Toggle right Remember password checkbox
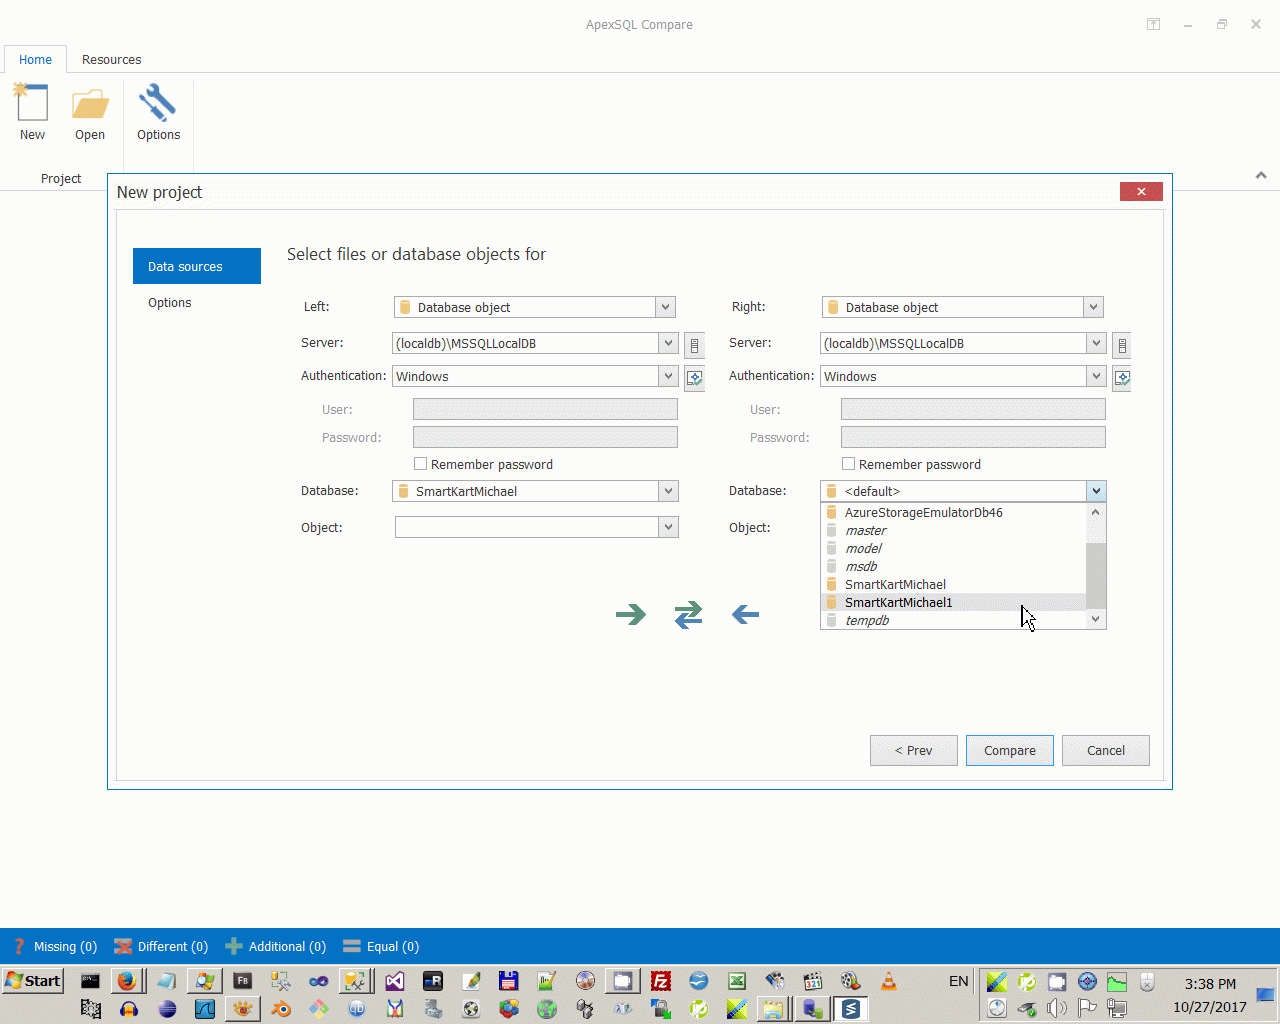Image resolution: width=1280 pixels, height=1024 pixels. (x=849, y=464)
